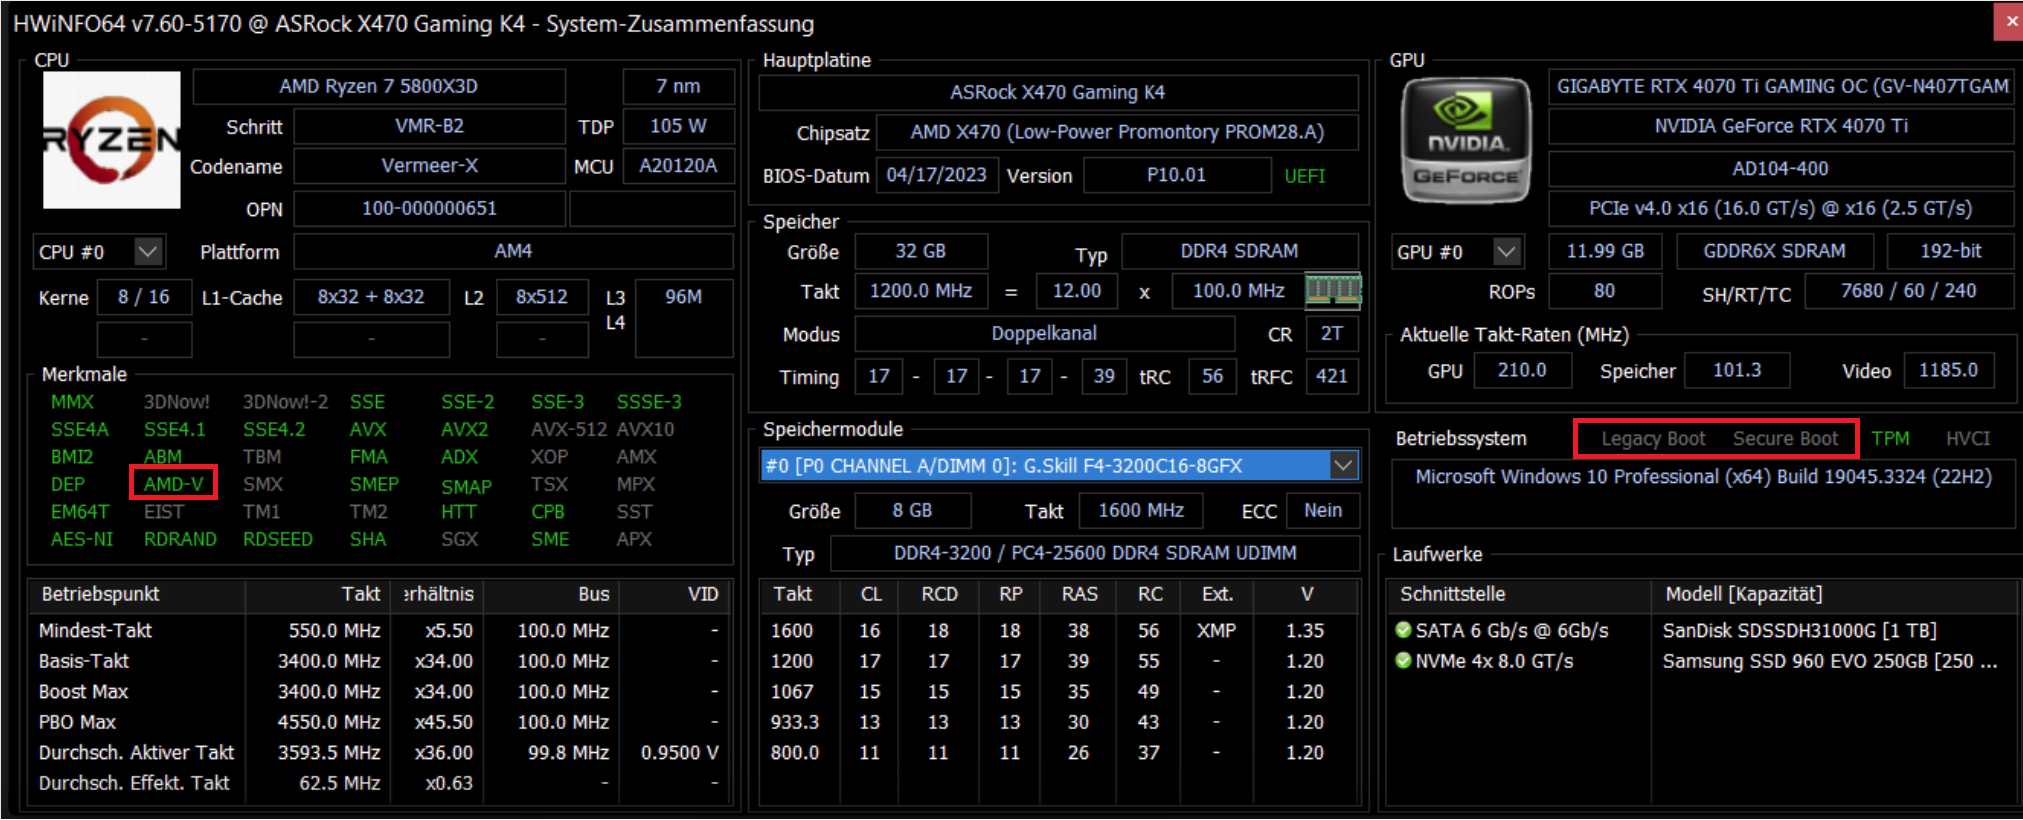Screen dimensions: 2023x820
Task: Click the 933.3 memory timing row
Action: (1058, 722)
